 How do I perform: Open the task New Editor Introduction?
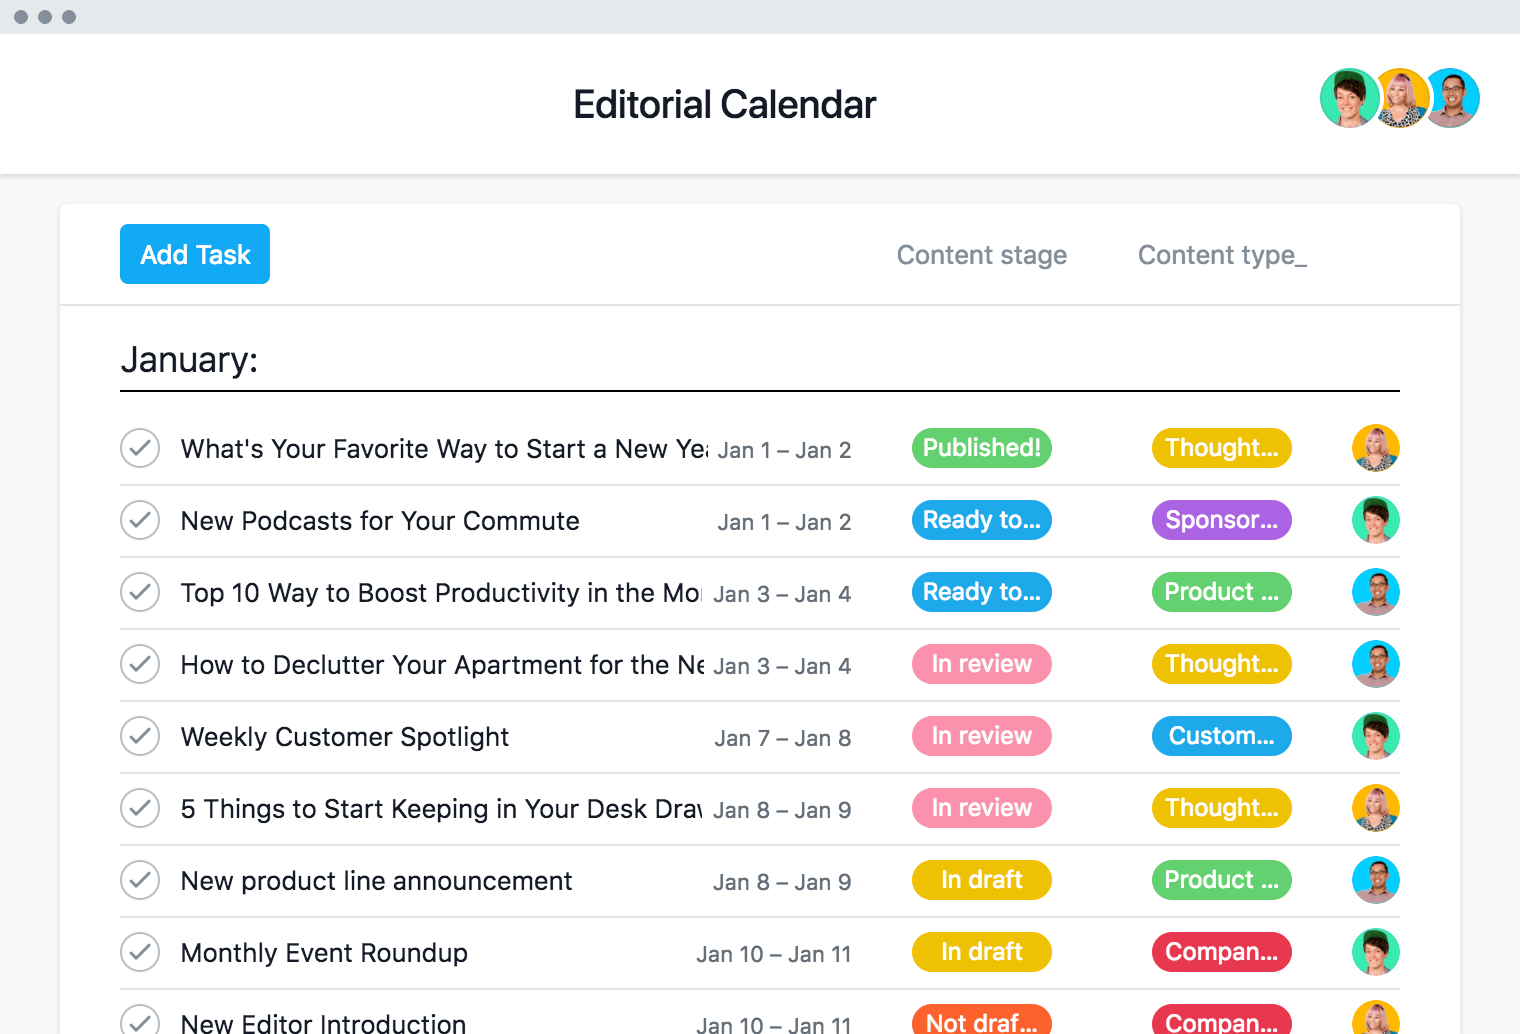[x=322, y=1021]
